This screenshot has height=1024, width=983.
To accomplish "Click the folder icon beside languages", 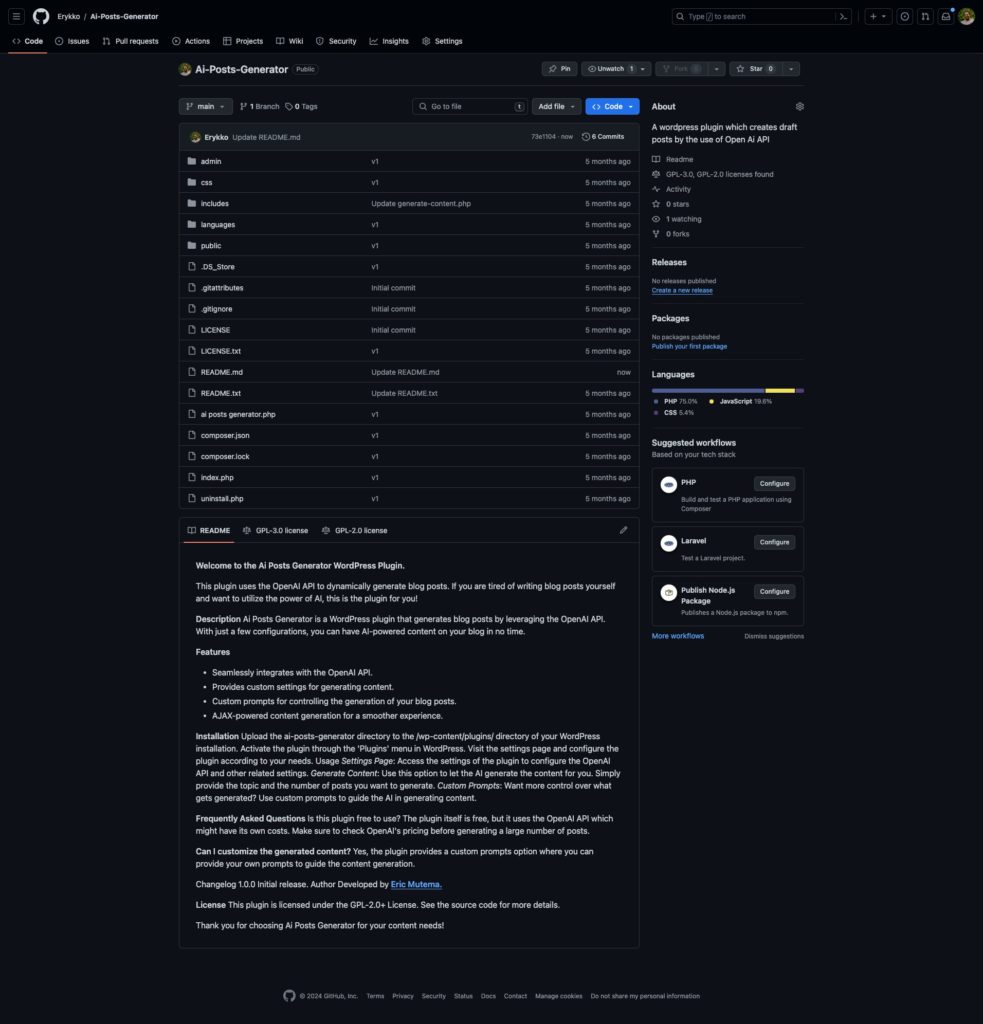I will (x=191, y=225).
